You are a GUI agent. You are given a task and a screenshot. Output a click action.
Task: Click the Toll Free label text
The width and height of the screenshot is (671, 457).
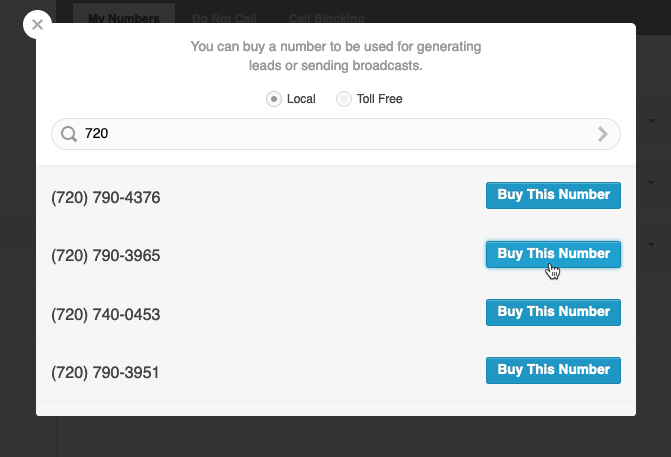point(380,99)
